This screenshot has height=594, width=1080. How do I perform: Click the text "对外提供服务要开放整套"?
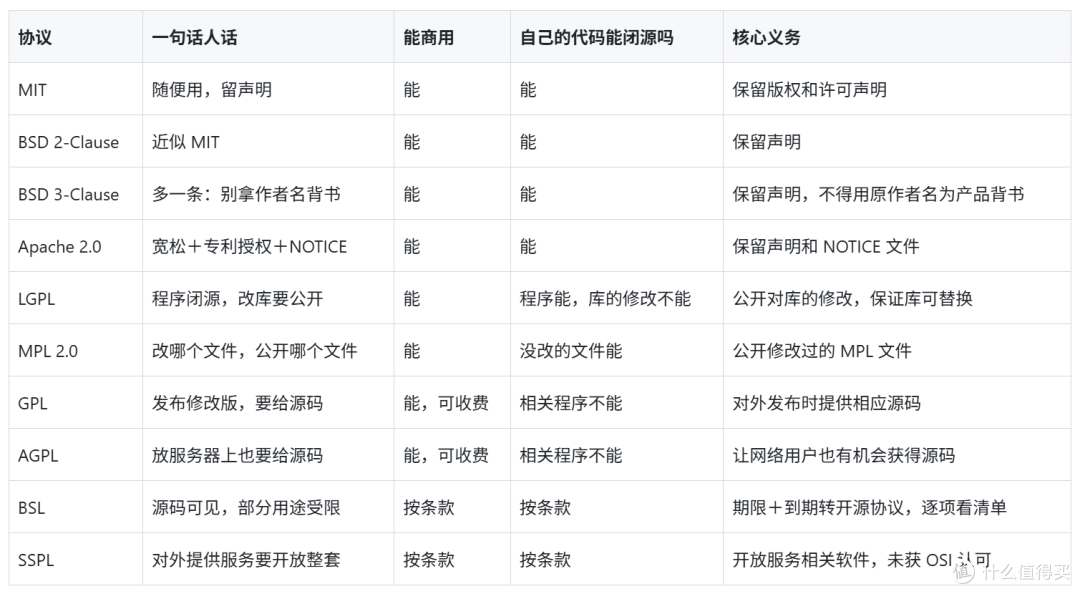point(246,560)
